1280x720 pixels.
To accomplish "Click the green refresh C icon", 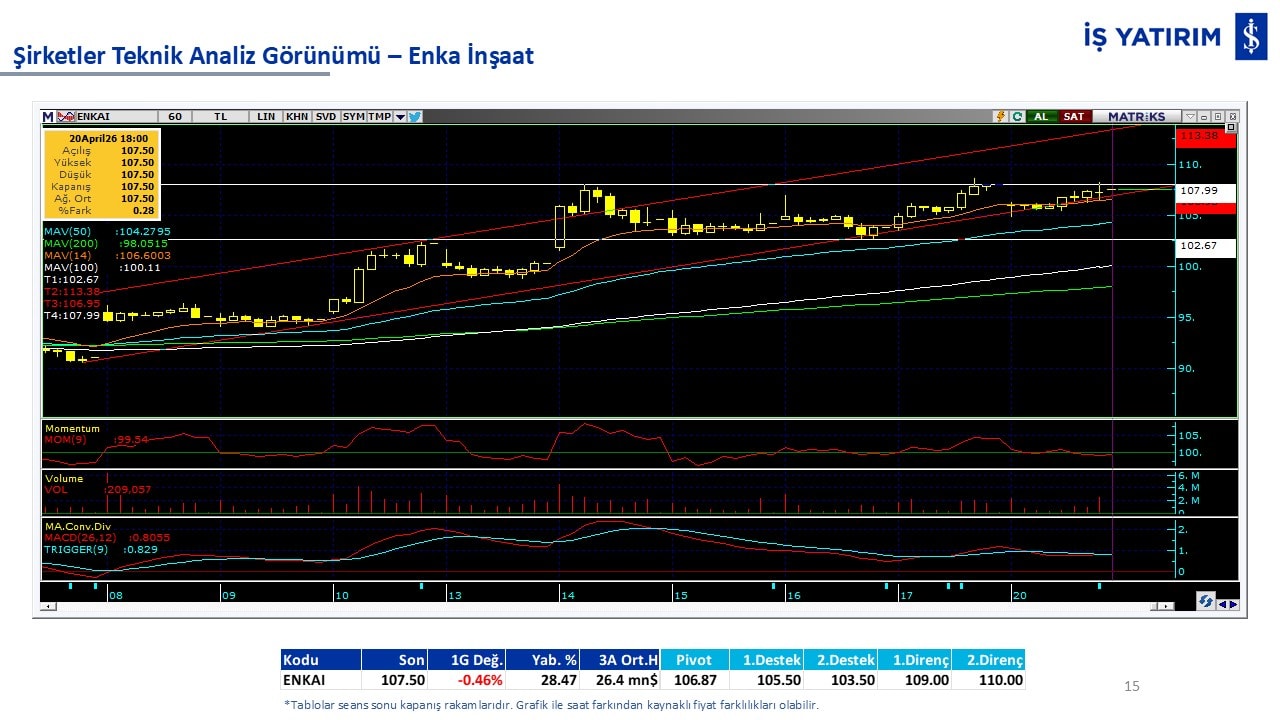I will click(1017, 117).
